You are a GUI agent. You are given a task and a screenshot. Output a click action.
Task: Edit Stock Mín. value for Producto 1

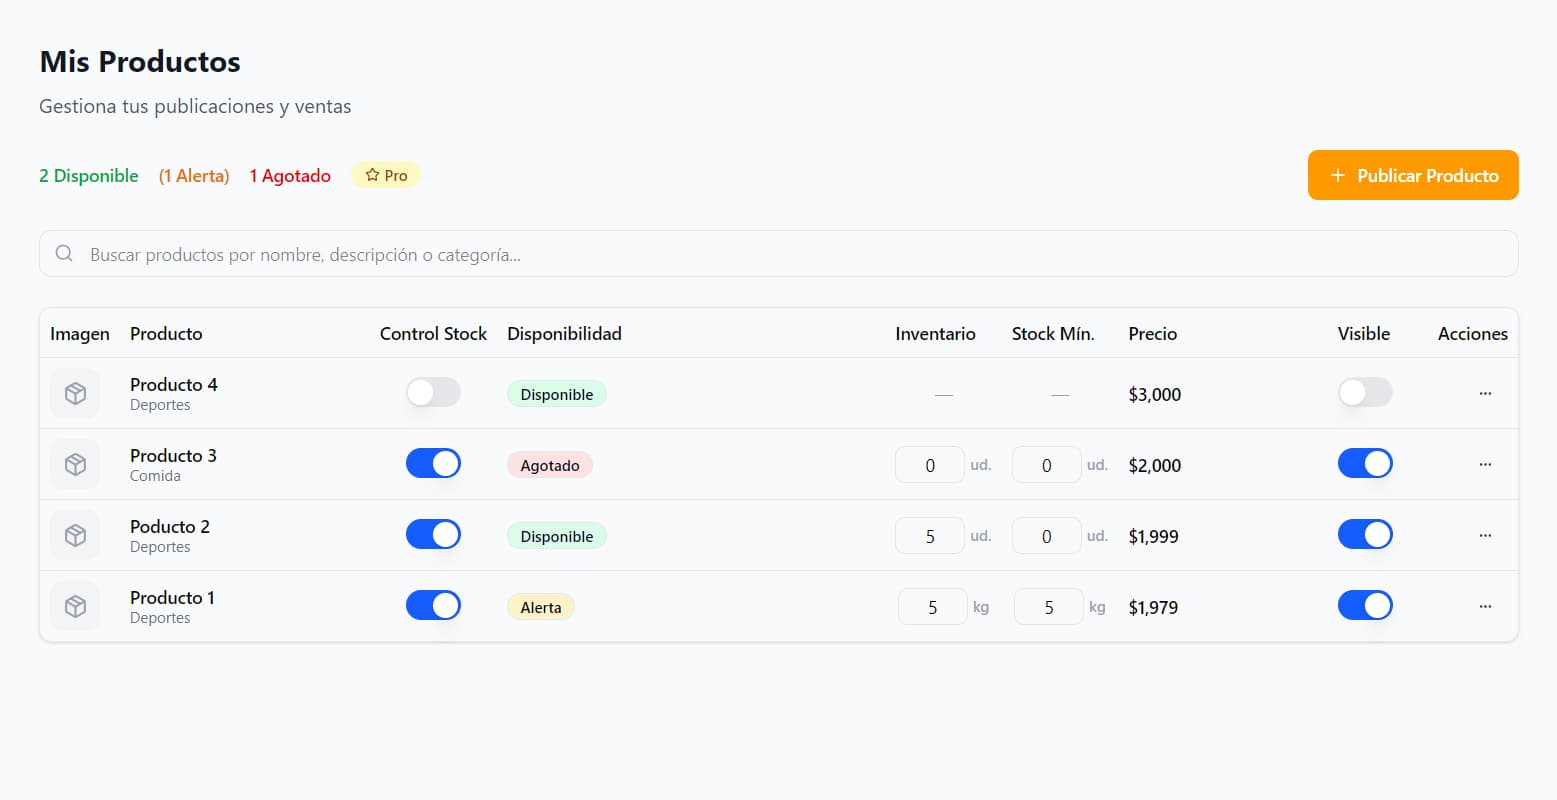click(x=1048, y=607)
